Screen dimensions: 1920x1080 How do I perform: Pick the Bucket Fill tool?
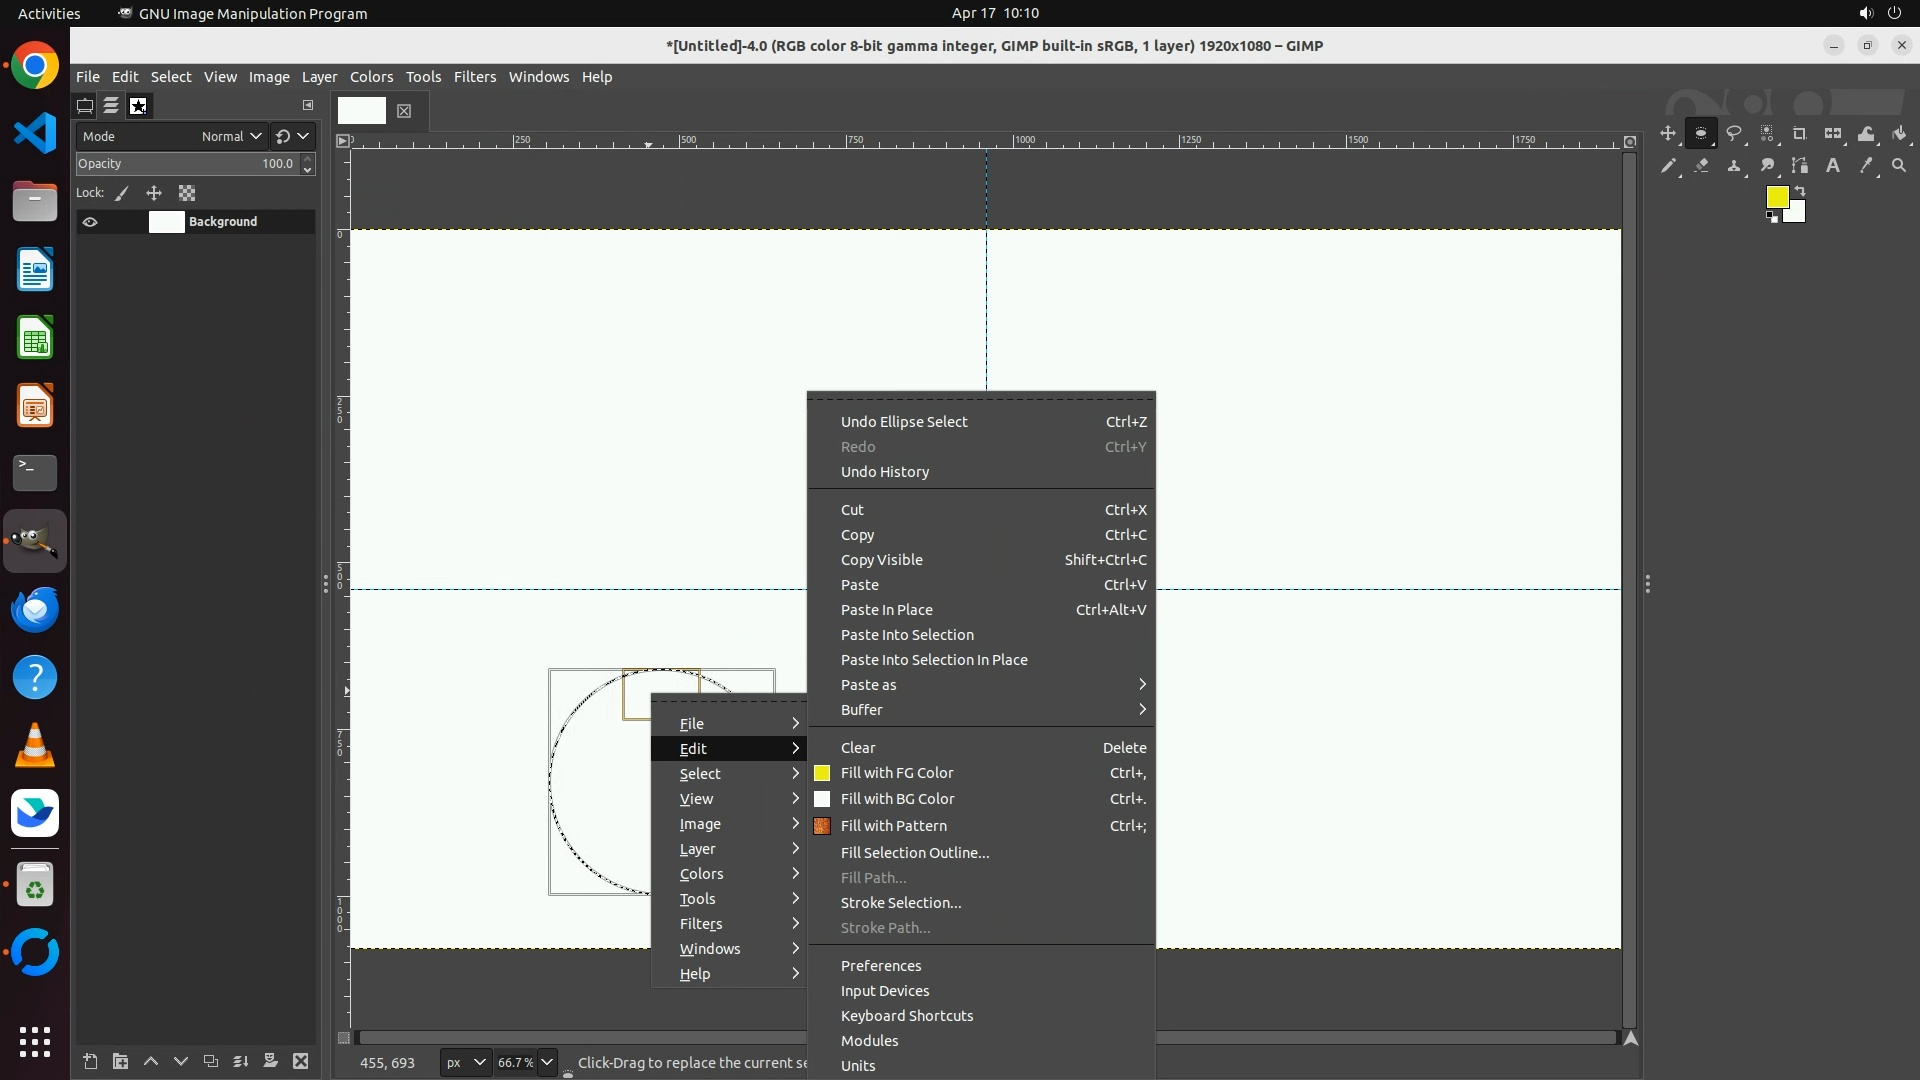[x=1899, y=133]
